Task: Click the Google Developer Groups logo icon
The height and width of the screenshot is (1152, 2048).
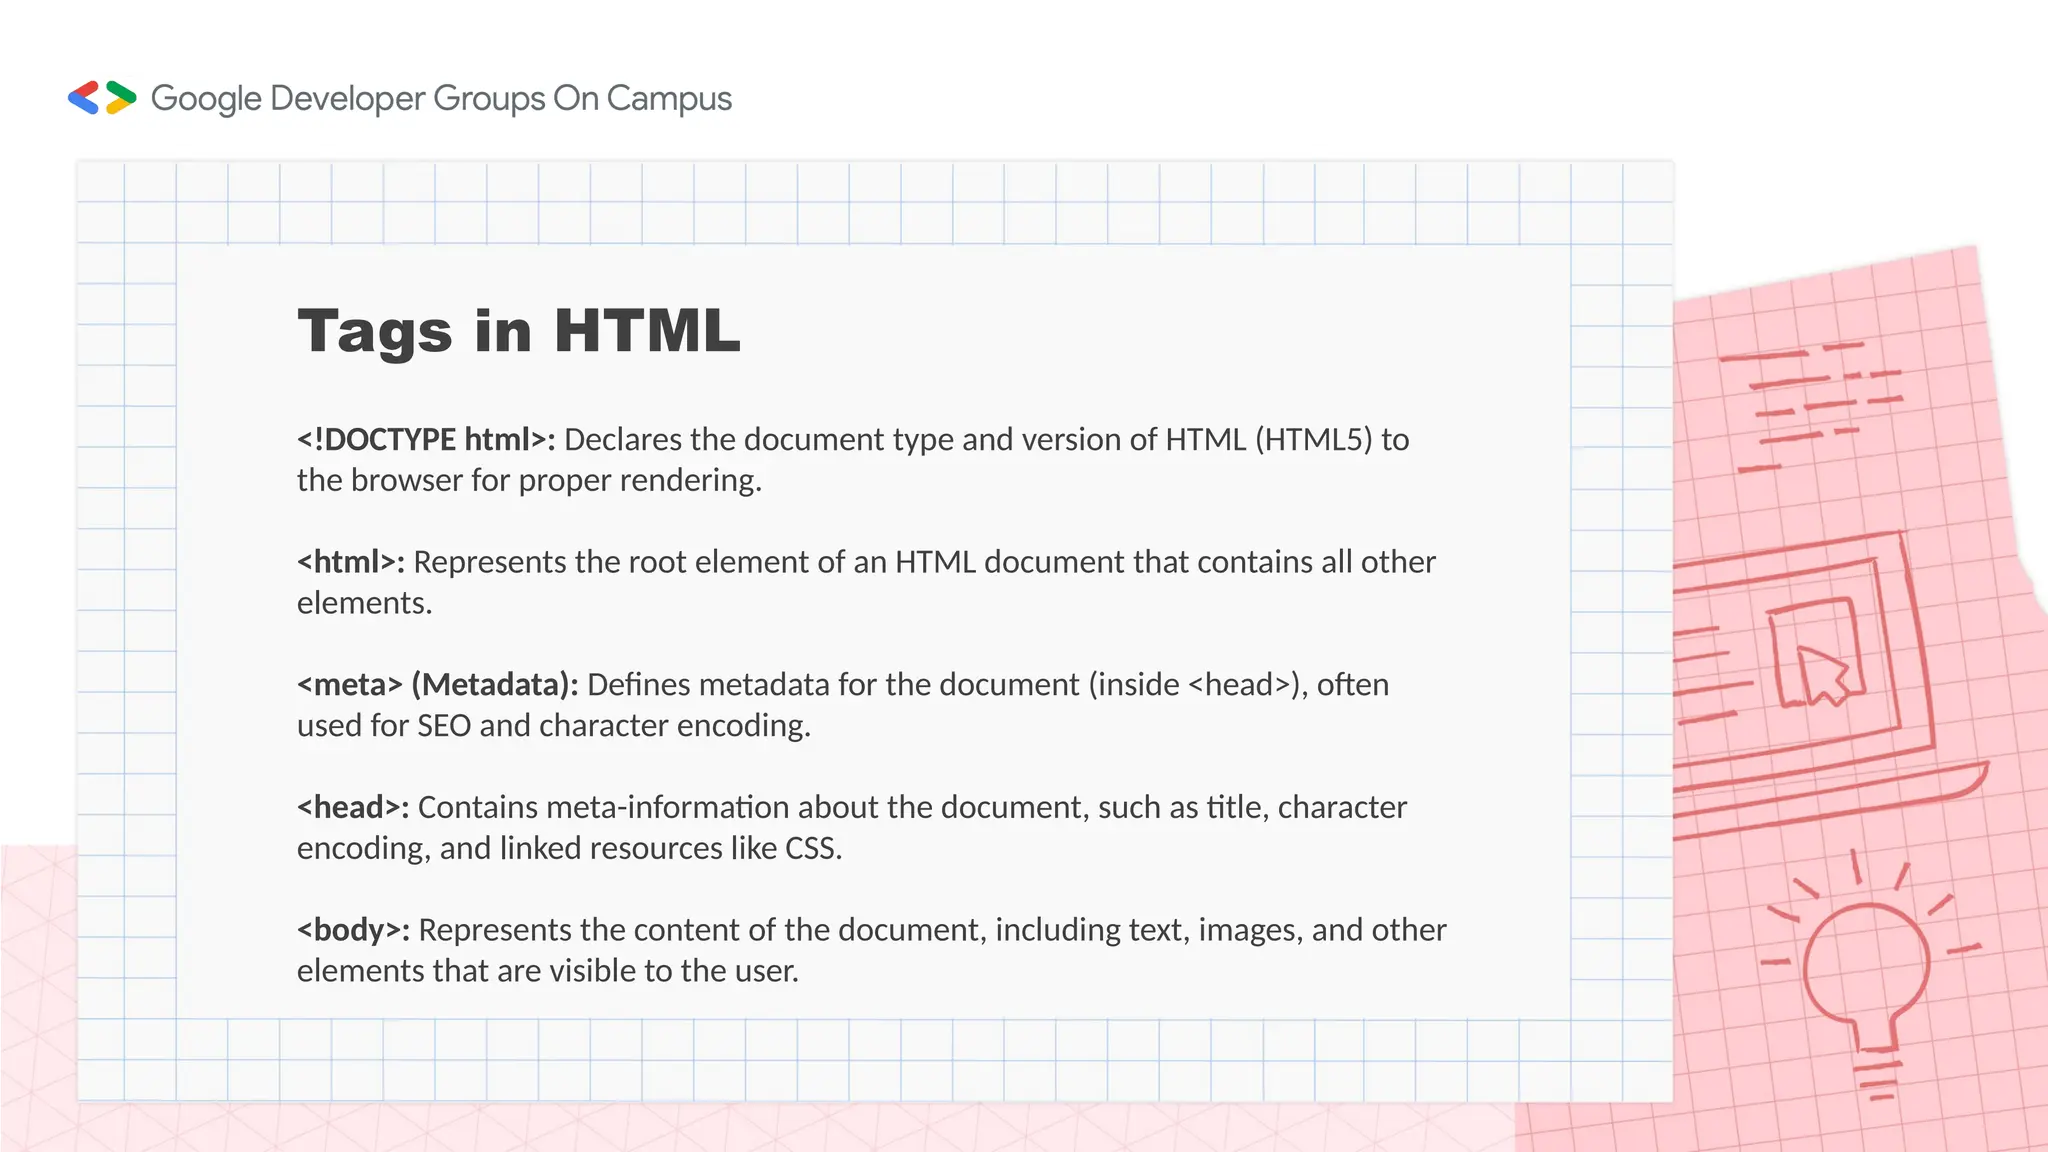Action: [102, 98]
